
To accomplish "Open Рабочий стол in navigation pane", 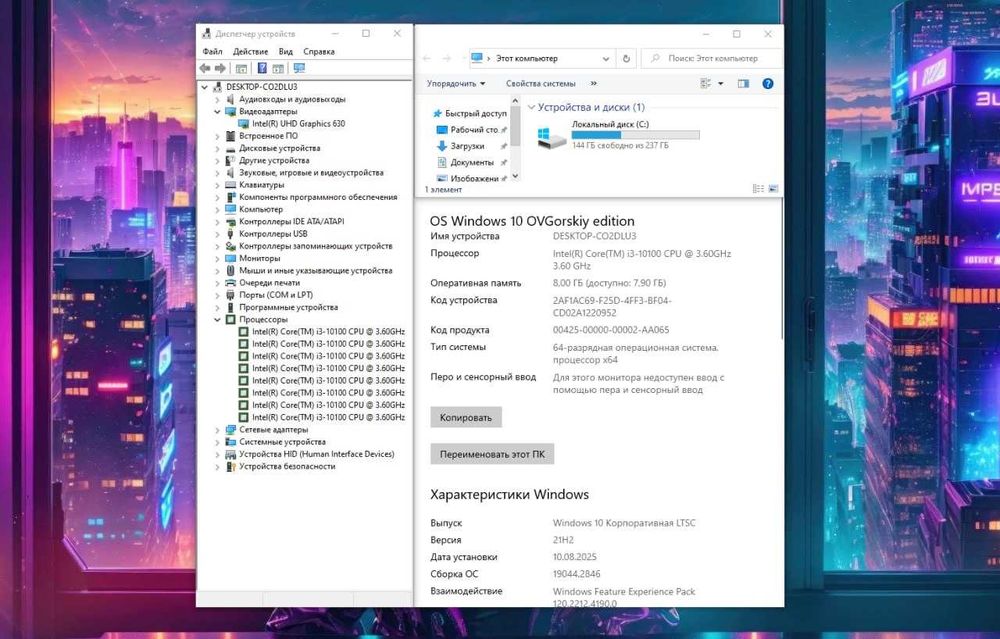I will pos(474,129).
